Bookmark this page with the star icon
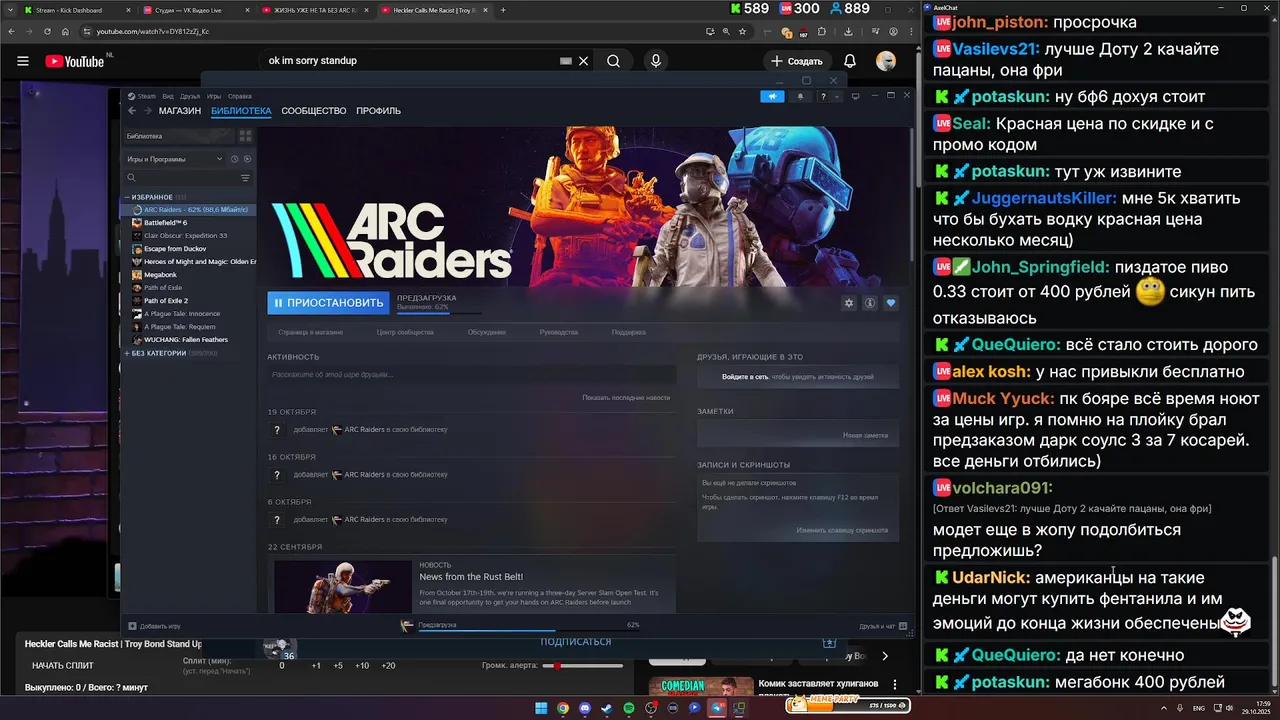The width and height of the screenshot is (1280, 720). click(x=743, y=31)
